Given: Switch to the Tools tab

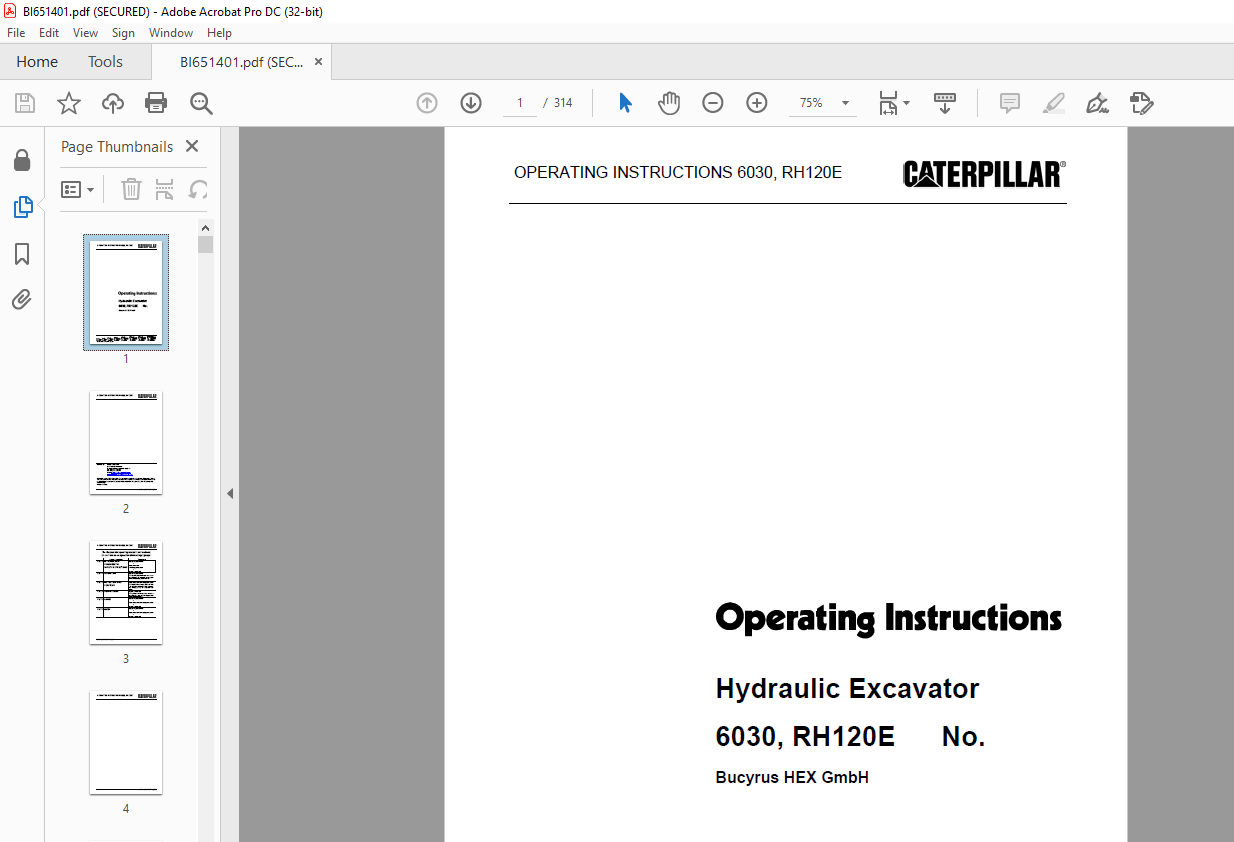Looking at the screenshot, I should (105, 62).
